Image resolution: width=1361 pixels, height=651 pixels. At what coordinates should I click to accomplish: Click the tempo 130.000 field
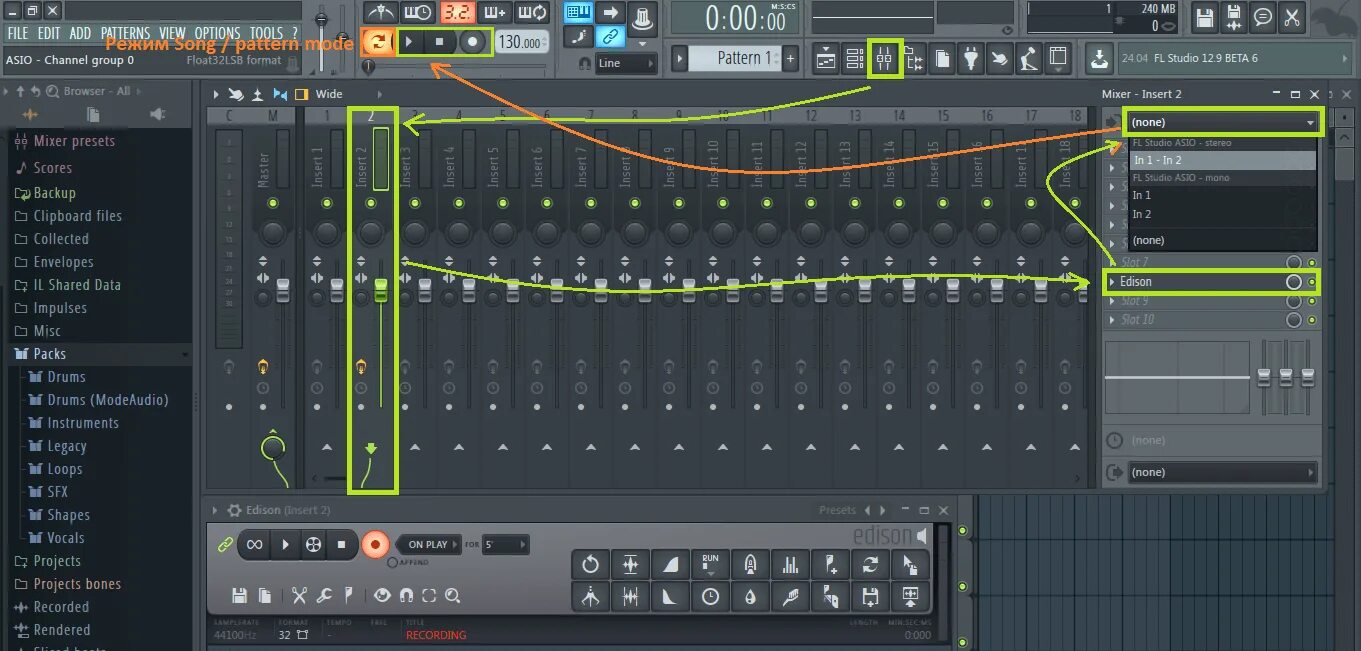tap(520, 42)
